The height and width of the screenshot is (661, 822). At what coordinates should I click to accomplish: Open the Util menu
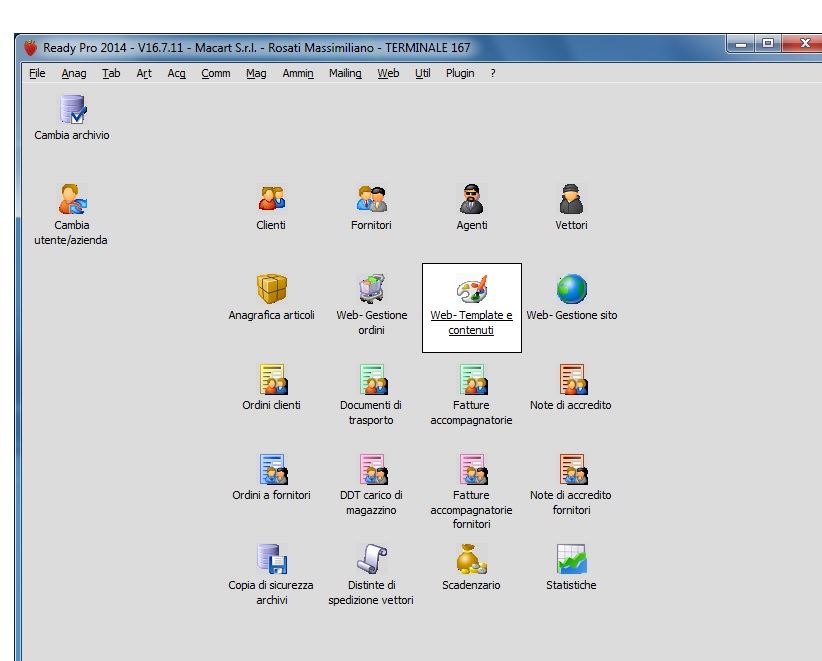[423, 73]
